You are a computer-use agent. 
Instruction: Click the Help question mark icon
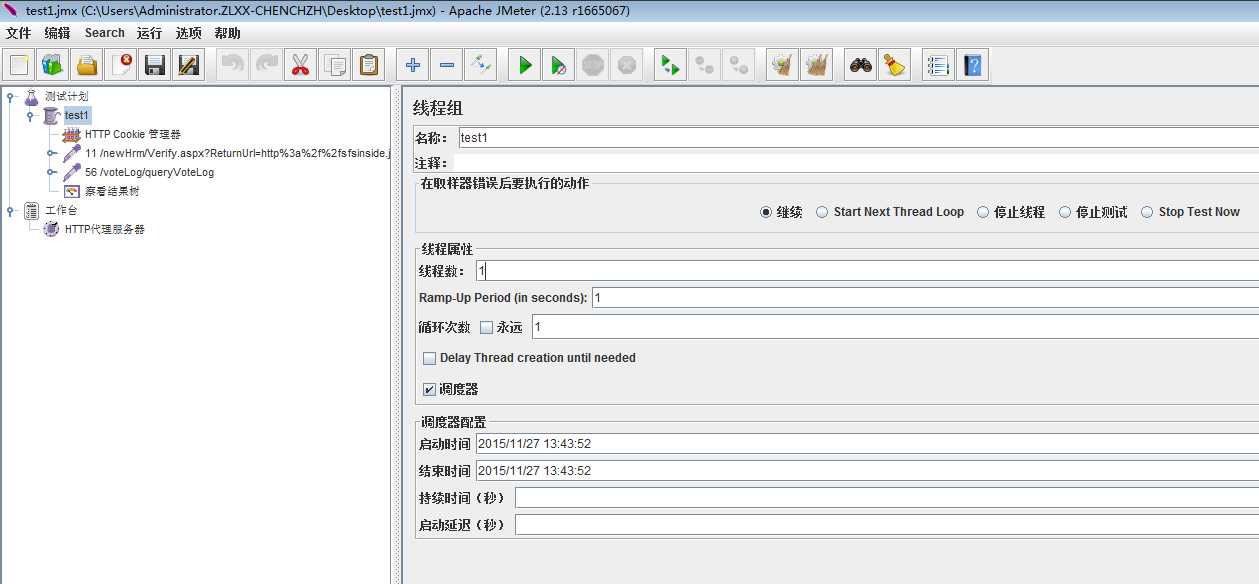[972, 66]
